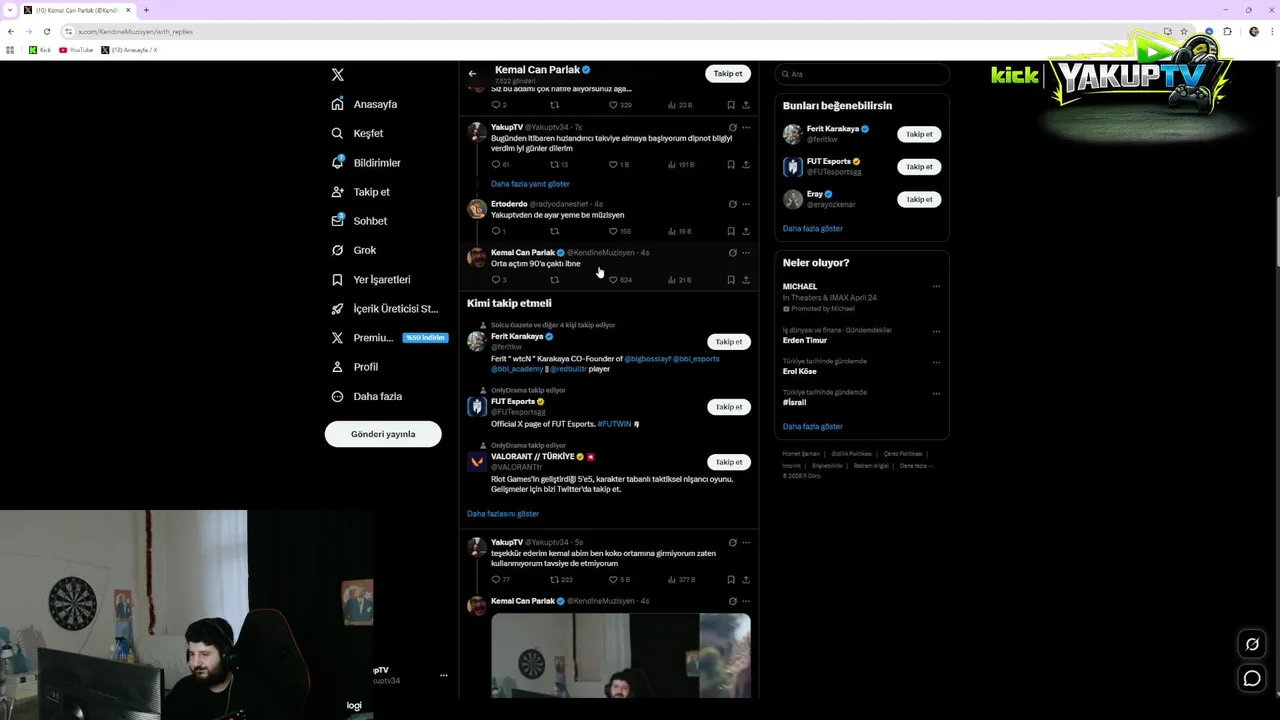This screenshot has width=1280, height=720.
Task: Open the @bigbosslayf mention link
Action: 647,358
